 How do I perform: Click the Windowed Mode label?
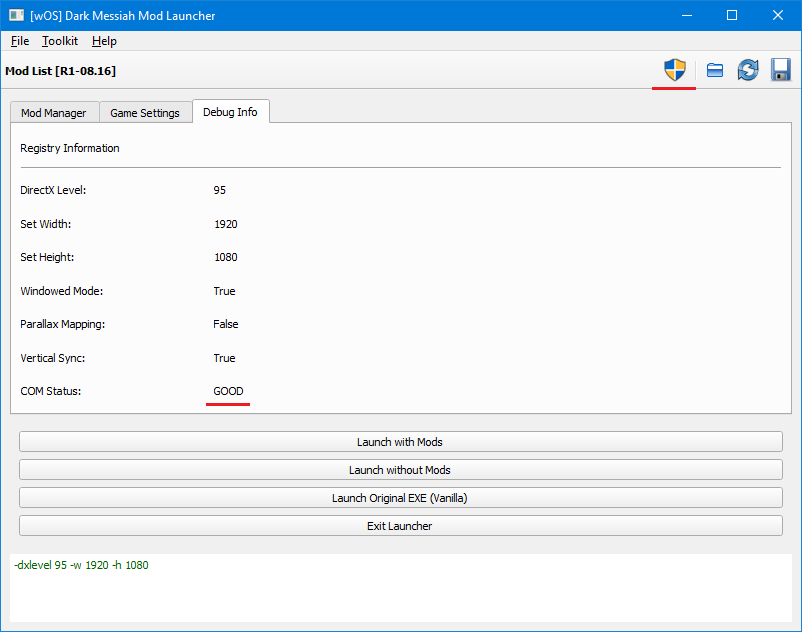click(x=61, y=291)
